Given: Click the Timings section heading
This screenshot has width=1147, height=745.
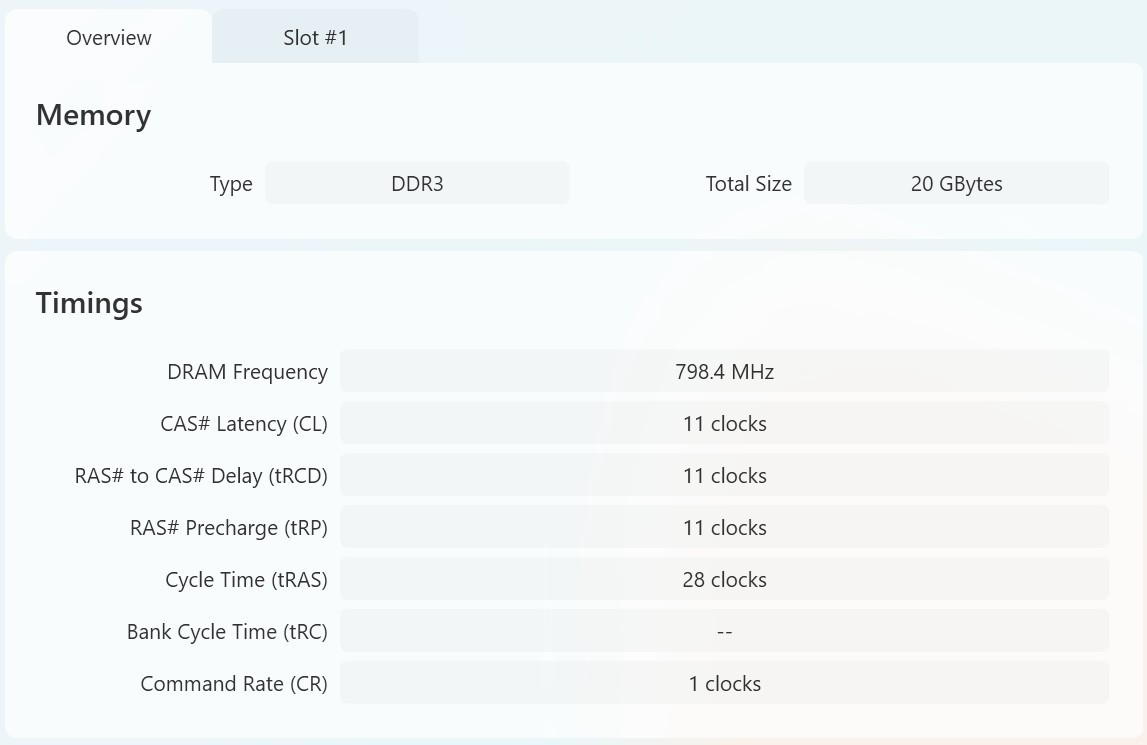Looking at the screenshot, I should pyautogui.click(x=89, y=303).
